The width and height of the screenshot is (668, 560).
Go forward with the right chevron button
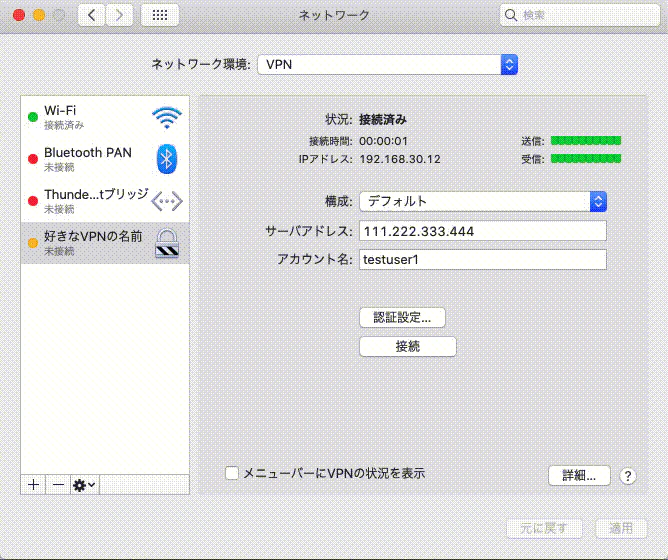click(119, 15)
